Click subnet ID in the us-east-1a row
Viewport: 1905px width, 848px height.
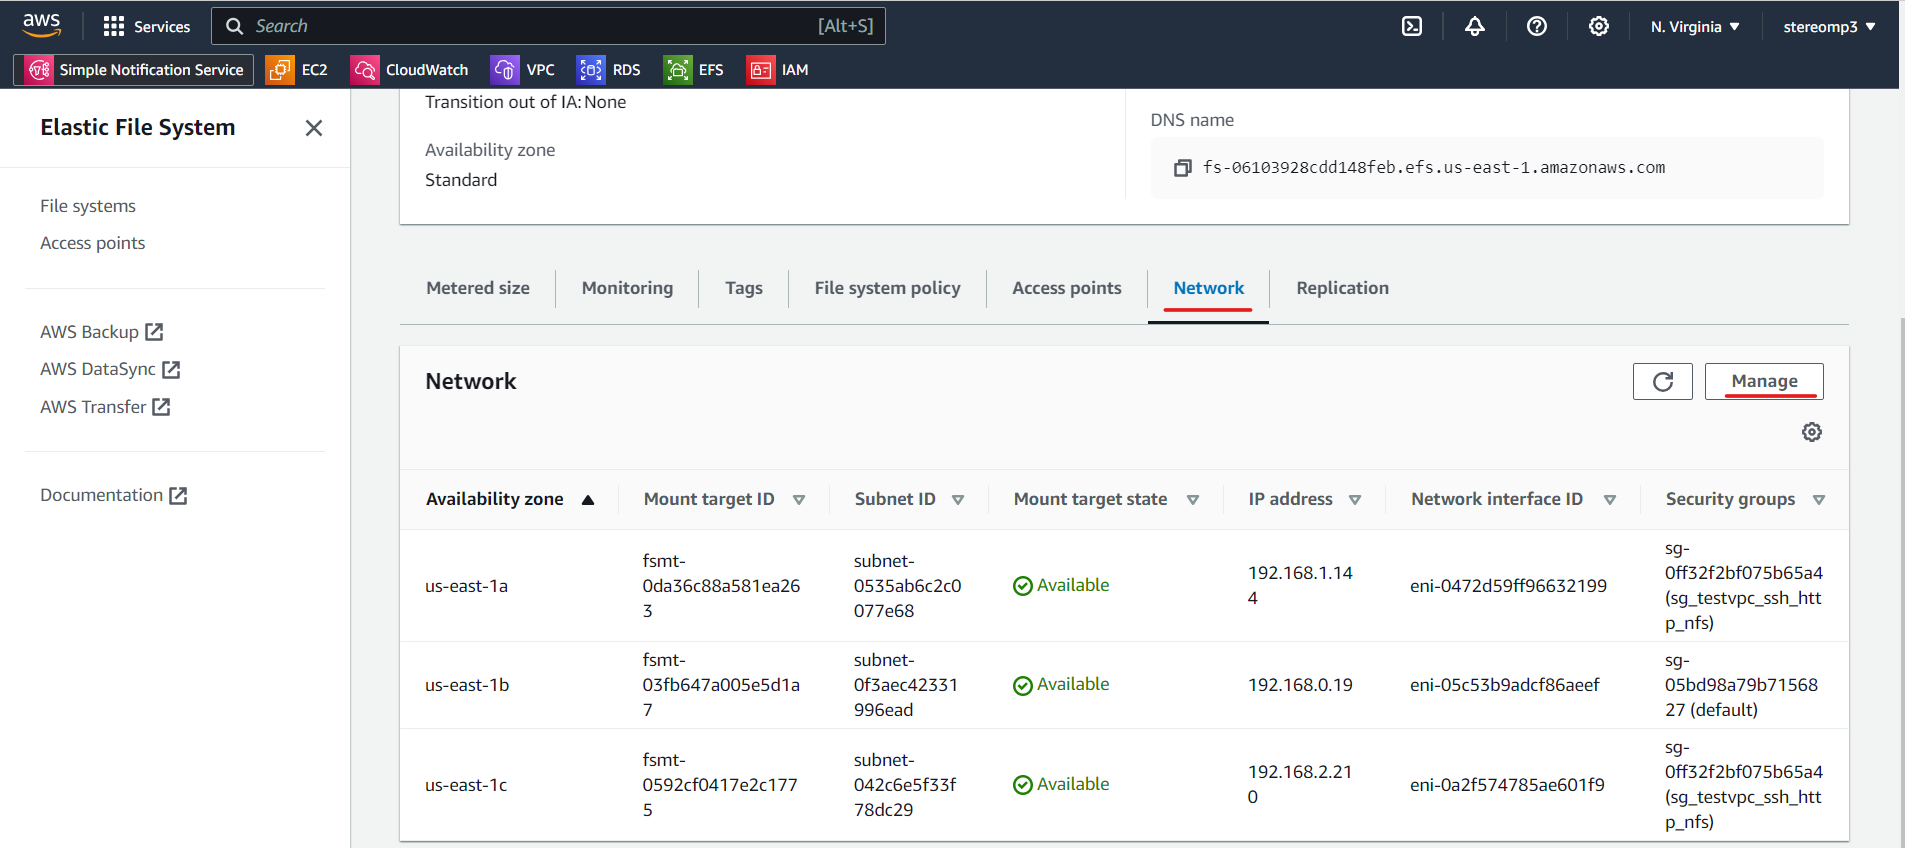click(907, 586)
